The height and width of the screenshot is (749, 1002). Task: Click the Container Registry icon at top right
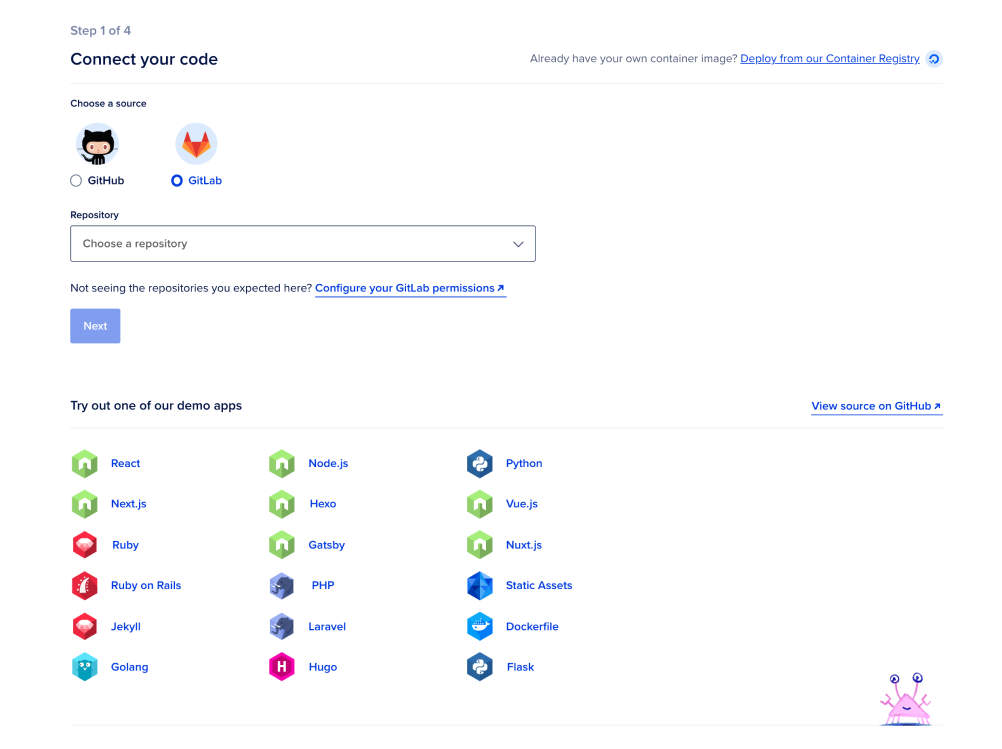934,59
